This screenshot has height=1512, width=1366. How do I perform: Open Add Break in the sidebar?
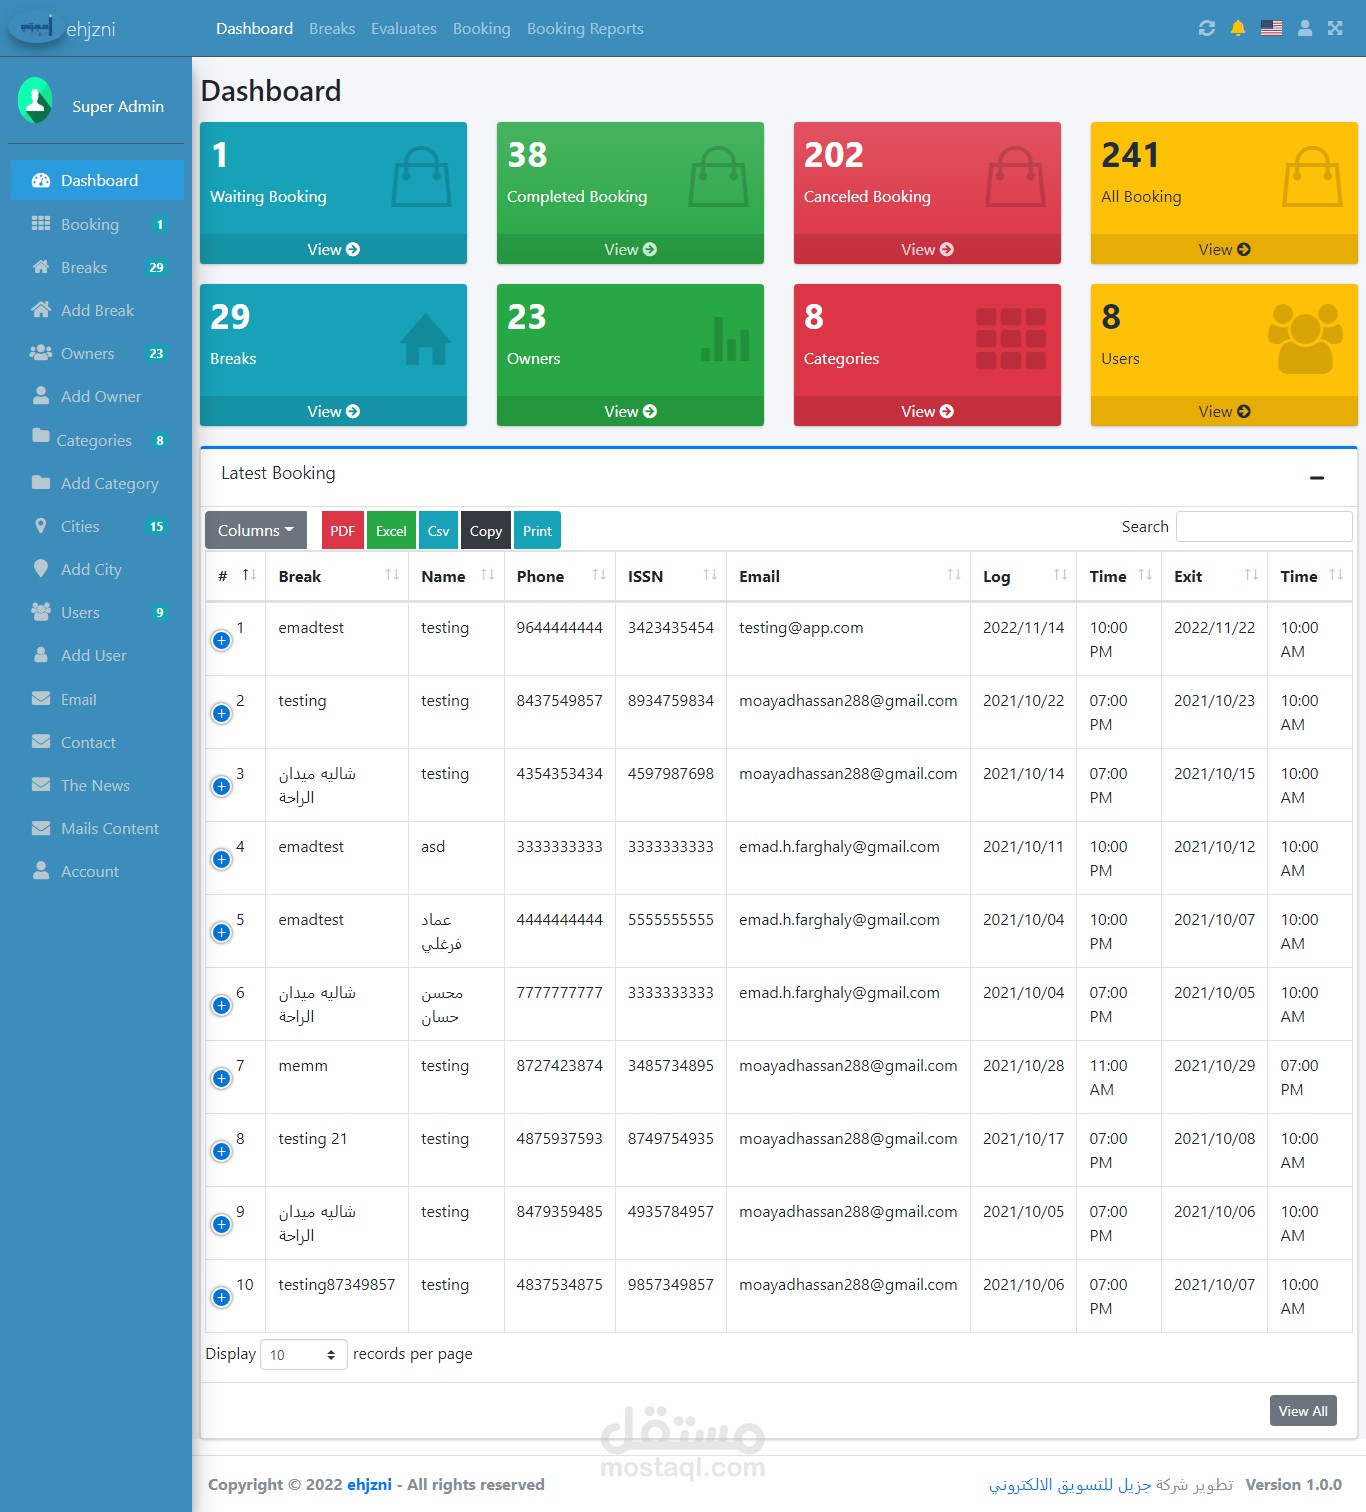[x=97, y=310]
